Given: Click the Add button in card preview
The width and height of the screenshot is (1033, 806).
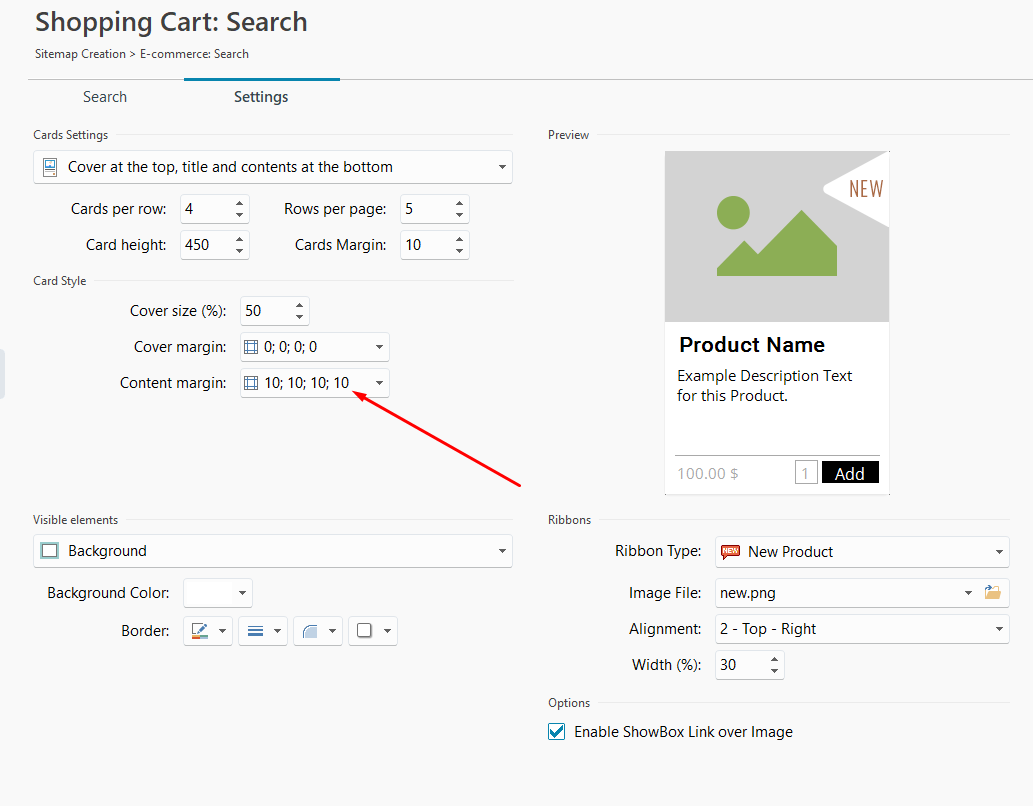Looking at the screenshot, I should pos(849,473).
